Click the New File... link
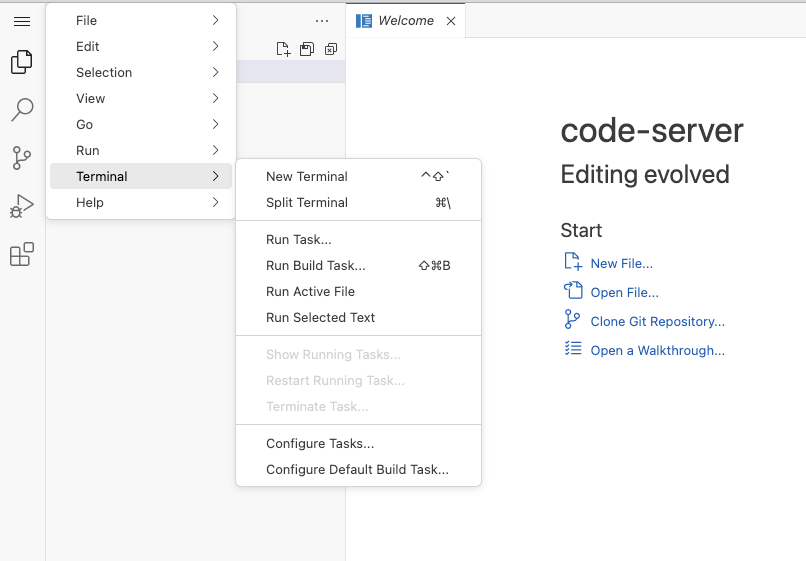Screen dimensions: 806x561 (x=621, y=263)
